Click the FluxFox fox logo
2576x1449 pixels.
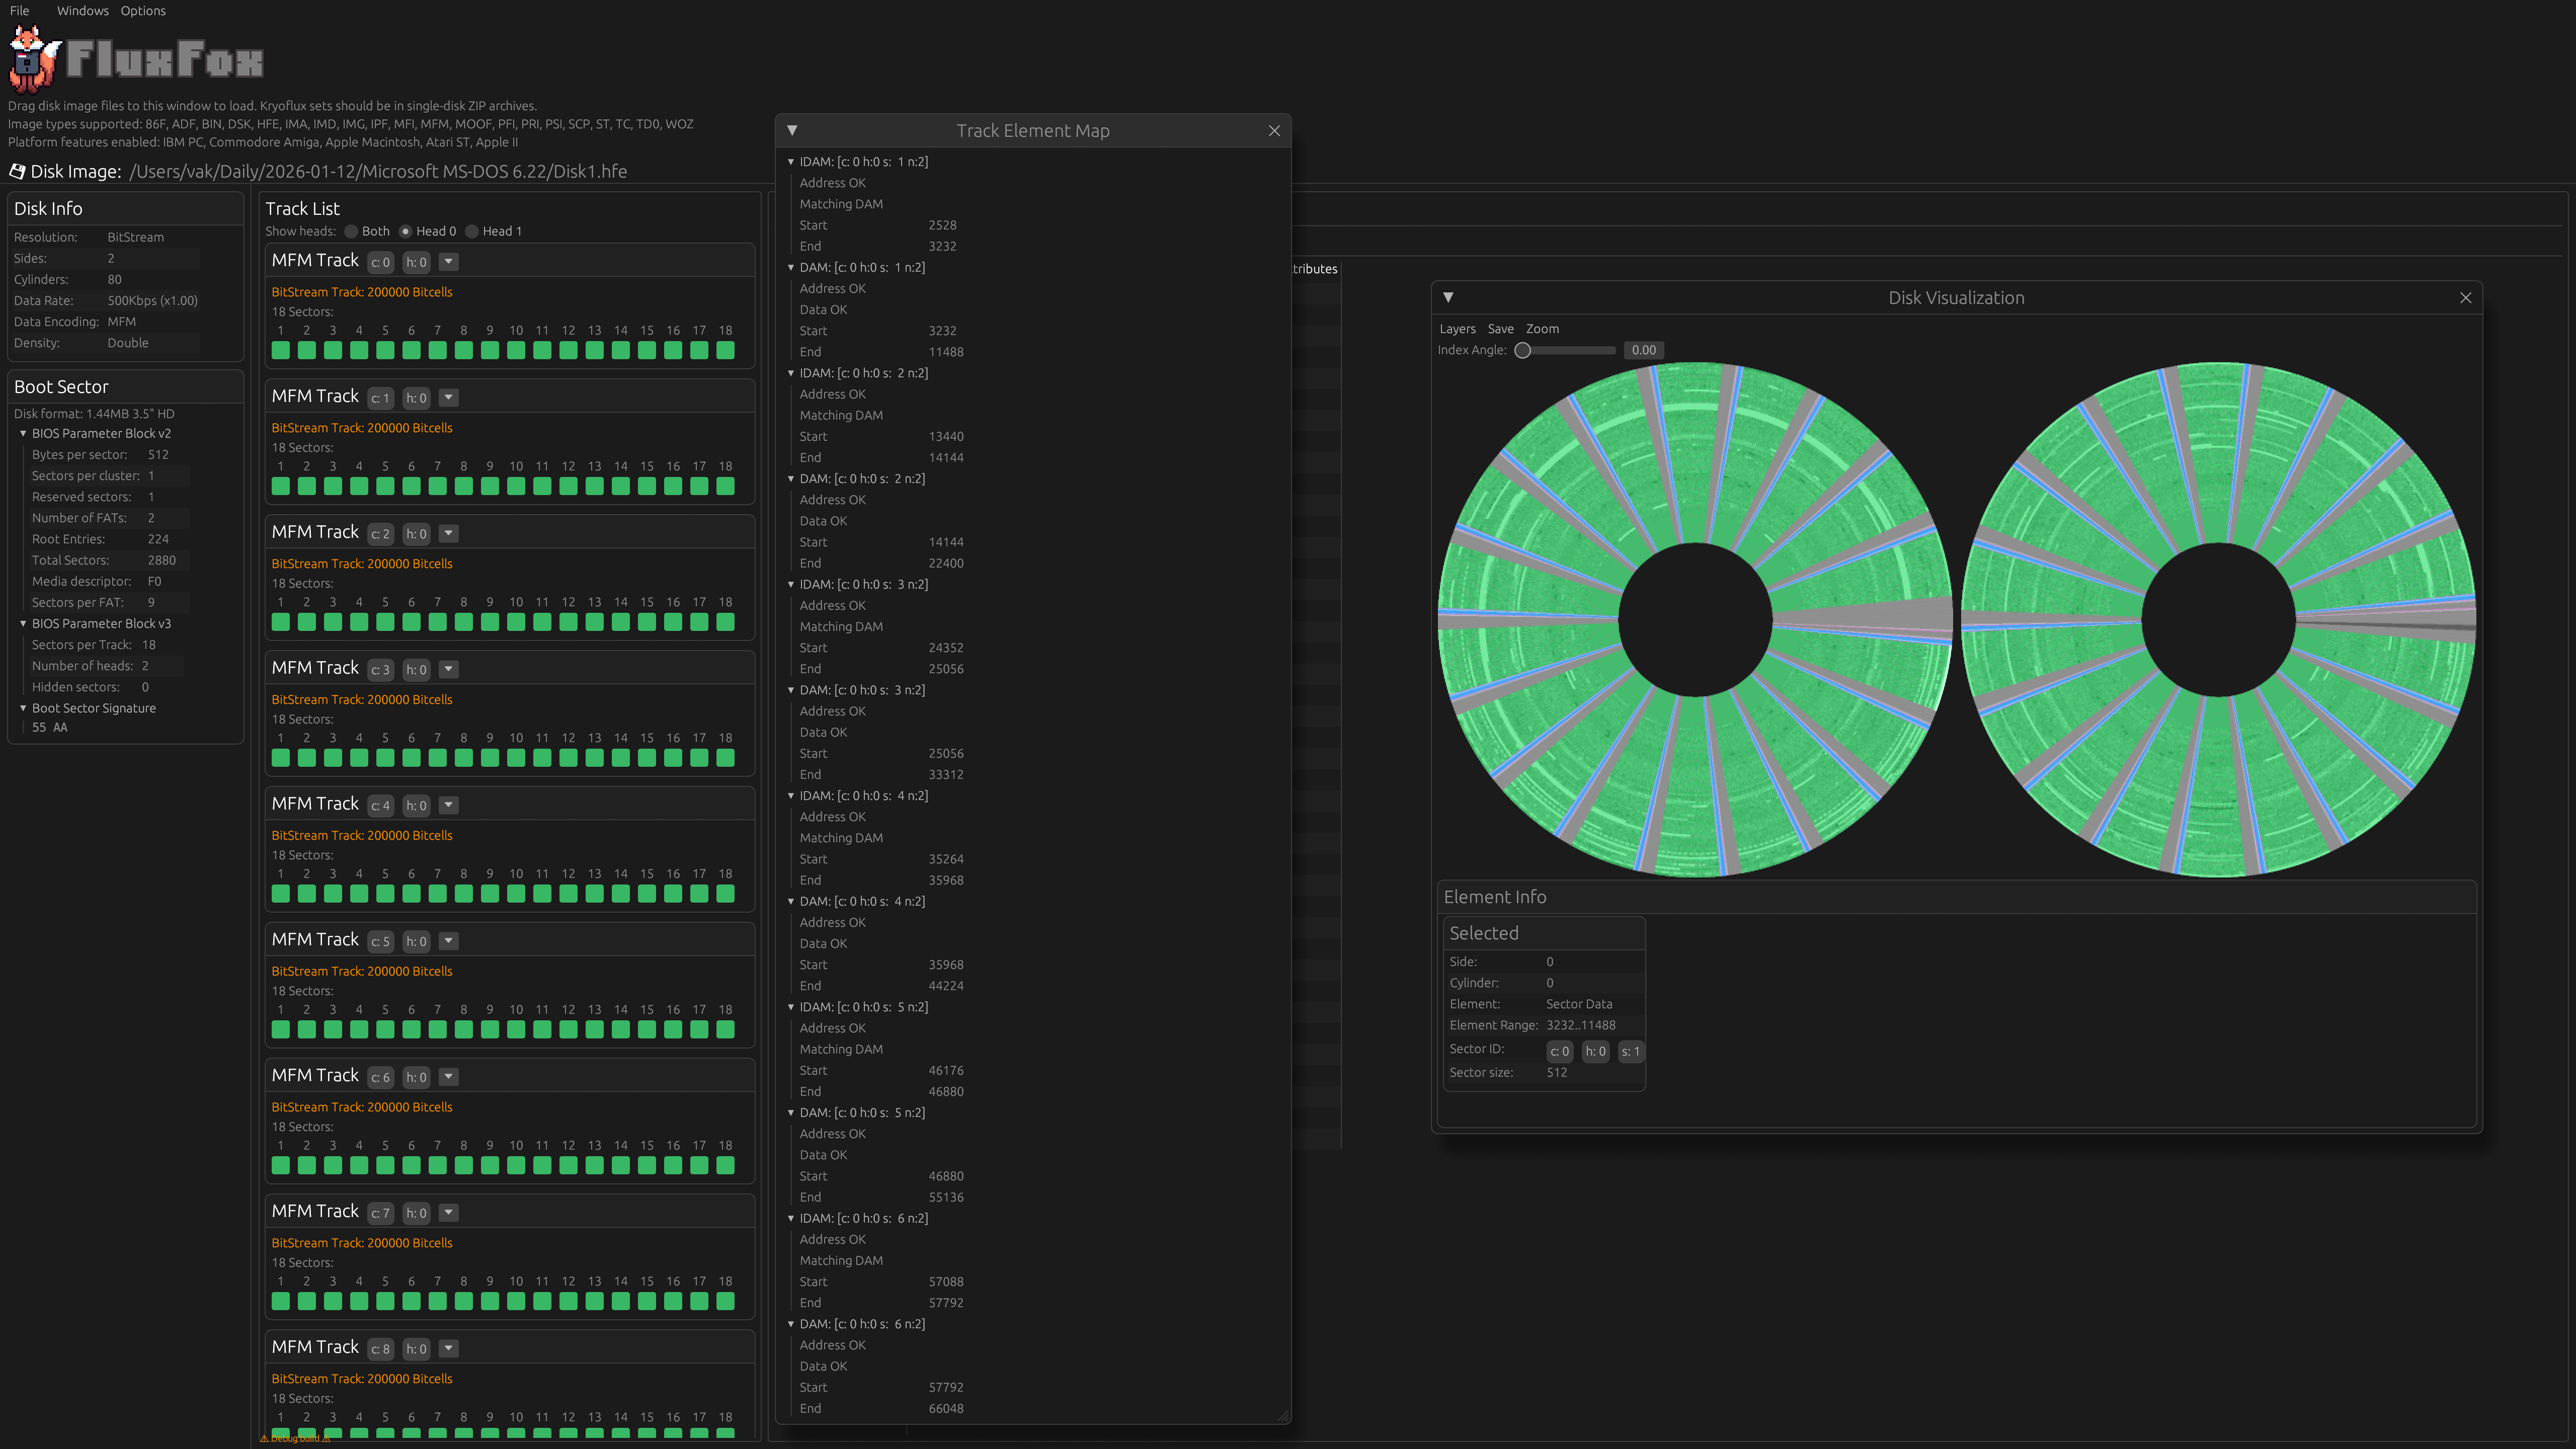click(34, 60)
